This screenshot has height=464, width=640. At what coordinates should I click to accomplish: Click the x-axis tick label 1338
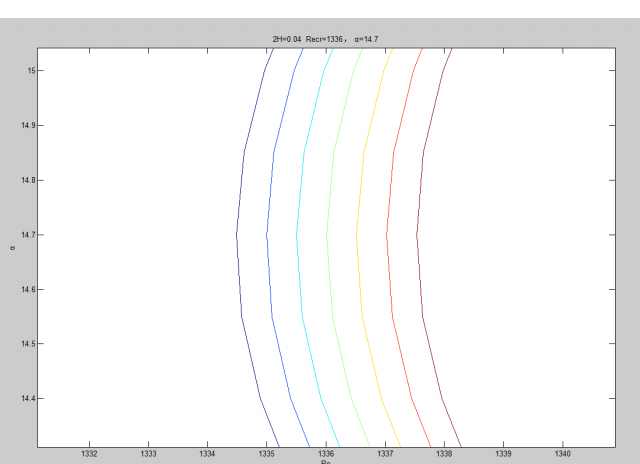click(x=444, y=454)
